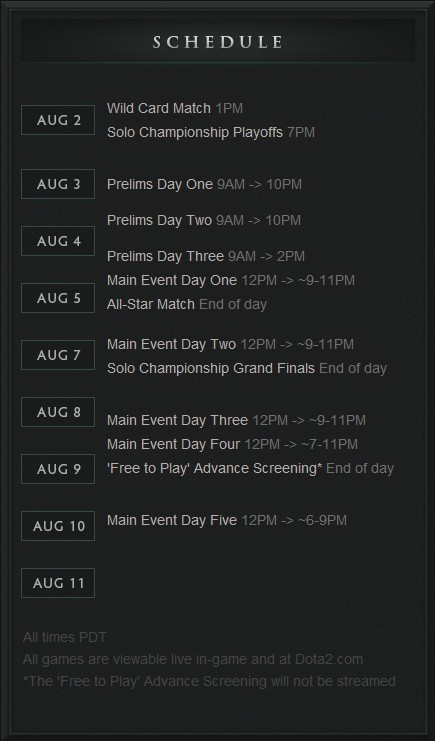Pick the AUG 9 date box
Viewport: 435px width, 741px height.
(58, 469)
